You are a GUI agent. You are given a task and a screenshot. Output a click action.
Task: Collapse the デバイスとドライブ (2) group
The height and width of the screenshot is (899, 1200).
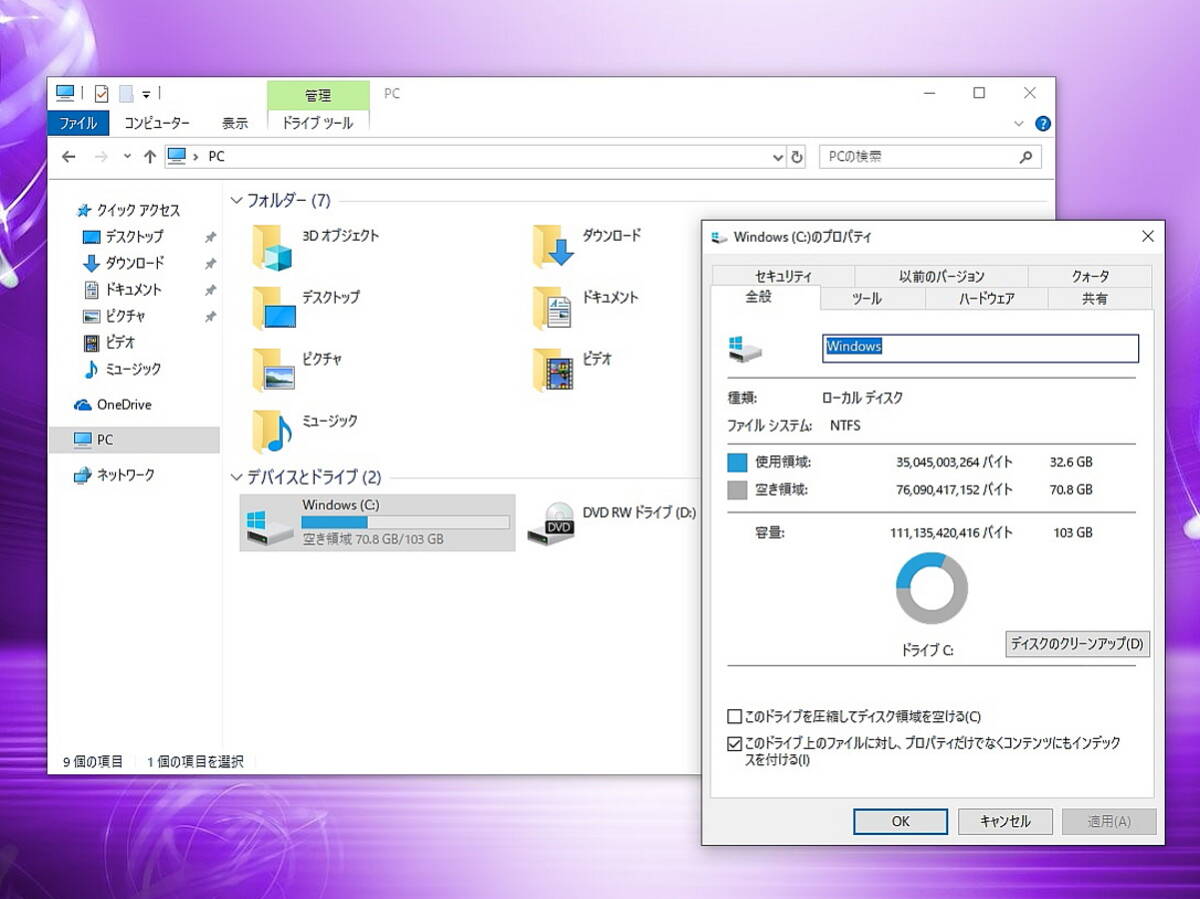coord(237,477)
